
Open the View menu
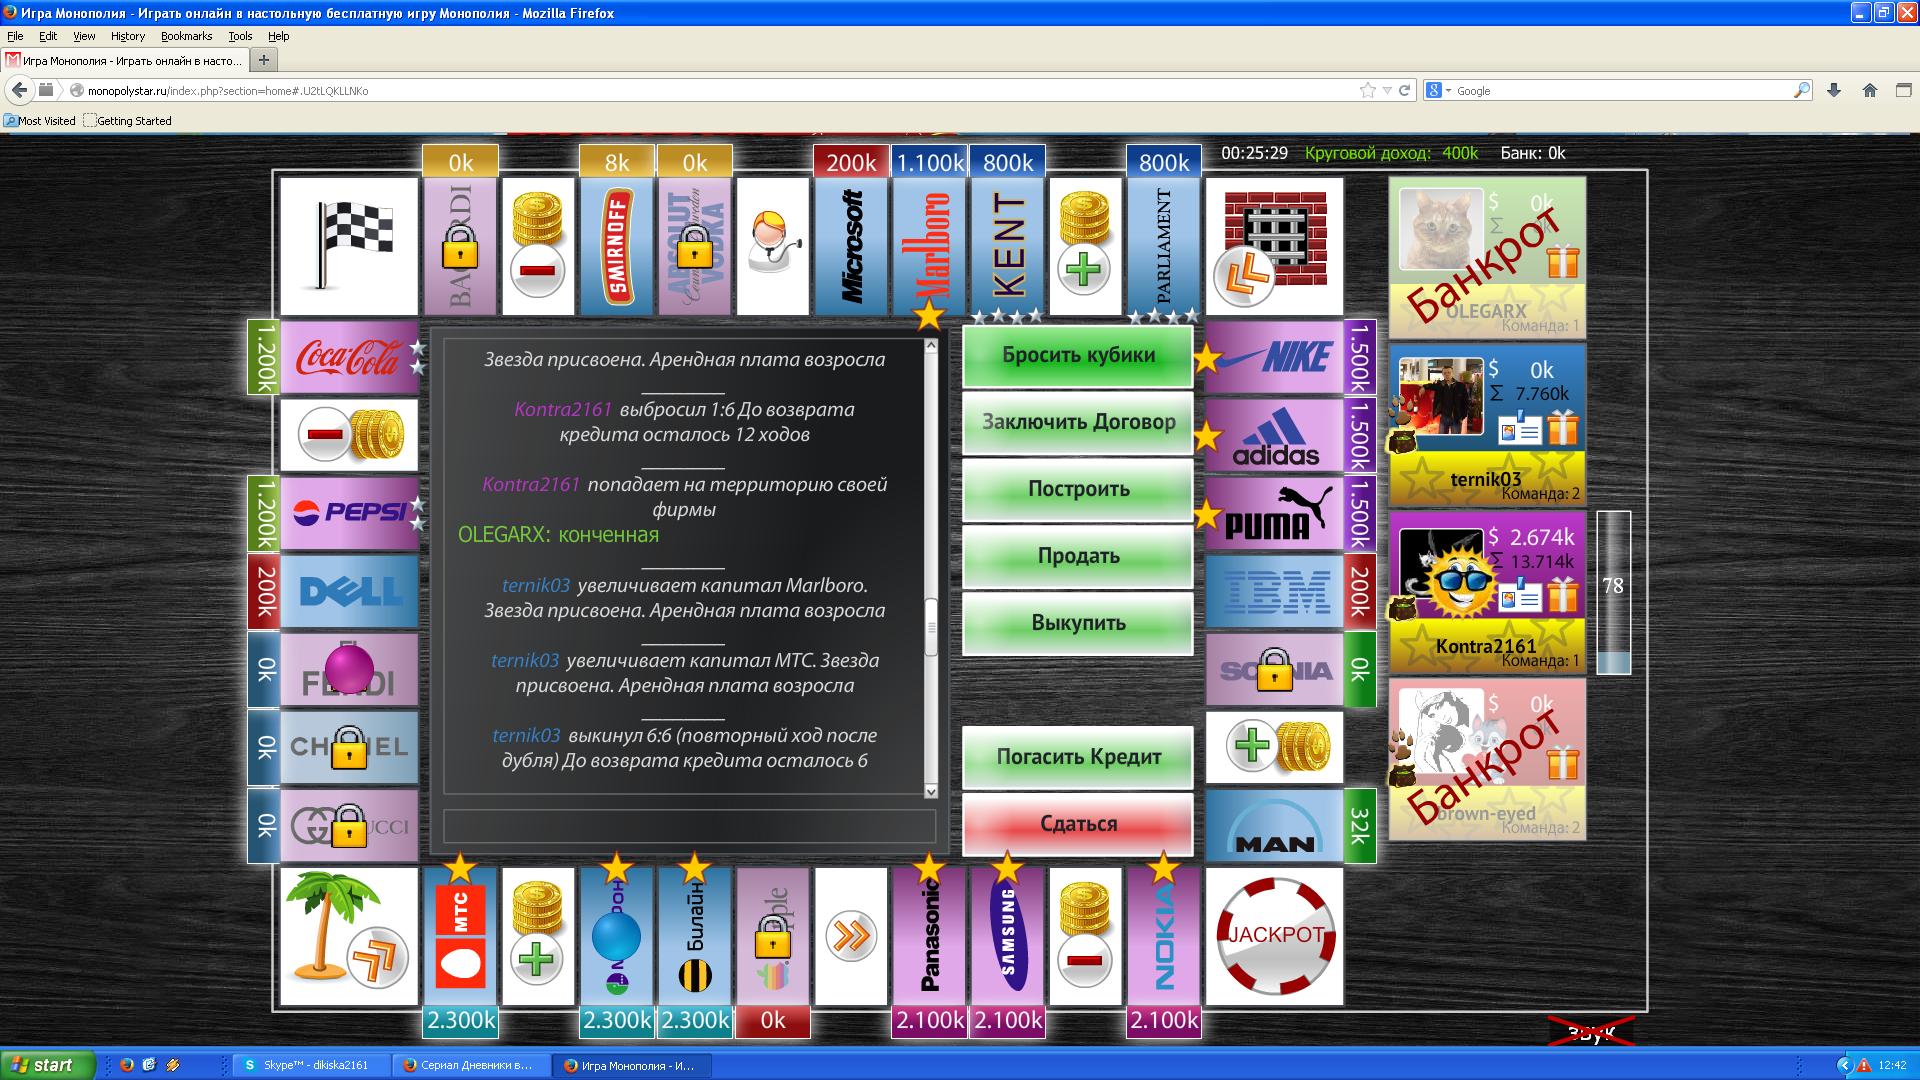point(84,36)
